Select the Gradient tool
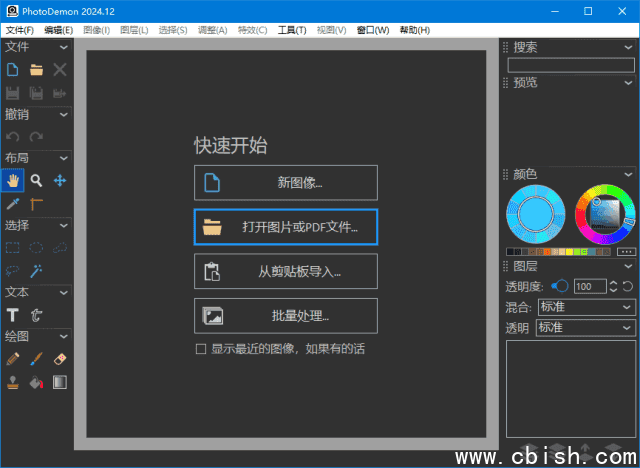Image resolution: width=640 pixels, height=468 pixels. click(x=60, y=382)
